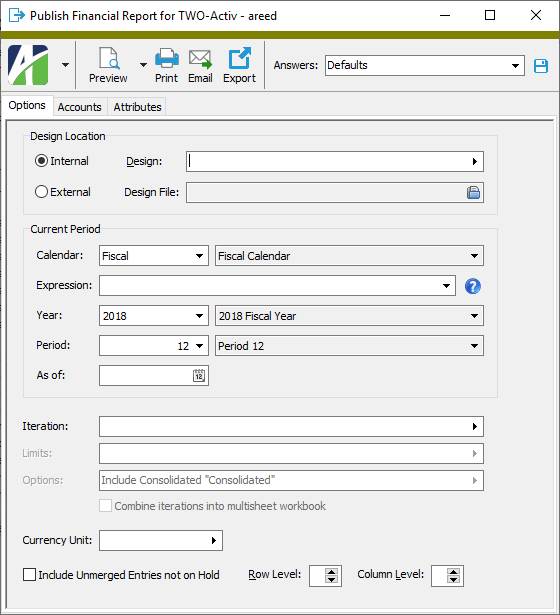Click the Row Level spinner arrows

click(x=331, y=576)
